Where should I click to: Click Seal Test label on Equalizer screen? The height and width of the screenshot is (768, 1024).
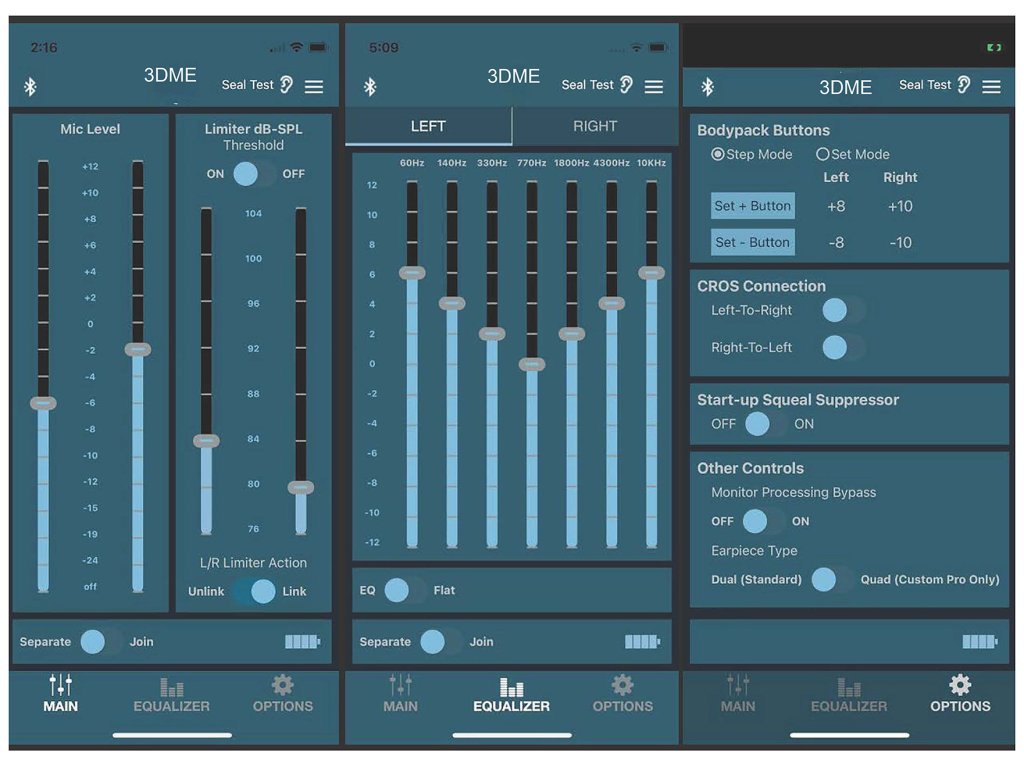click(588, 85)
